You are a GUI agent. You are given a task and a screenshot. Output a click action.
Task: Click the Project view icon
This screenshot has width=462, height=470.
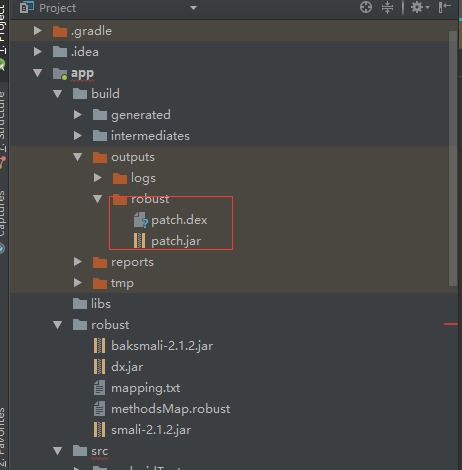click(x=27, y=7)
